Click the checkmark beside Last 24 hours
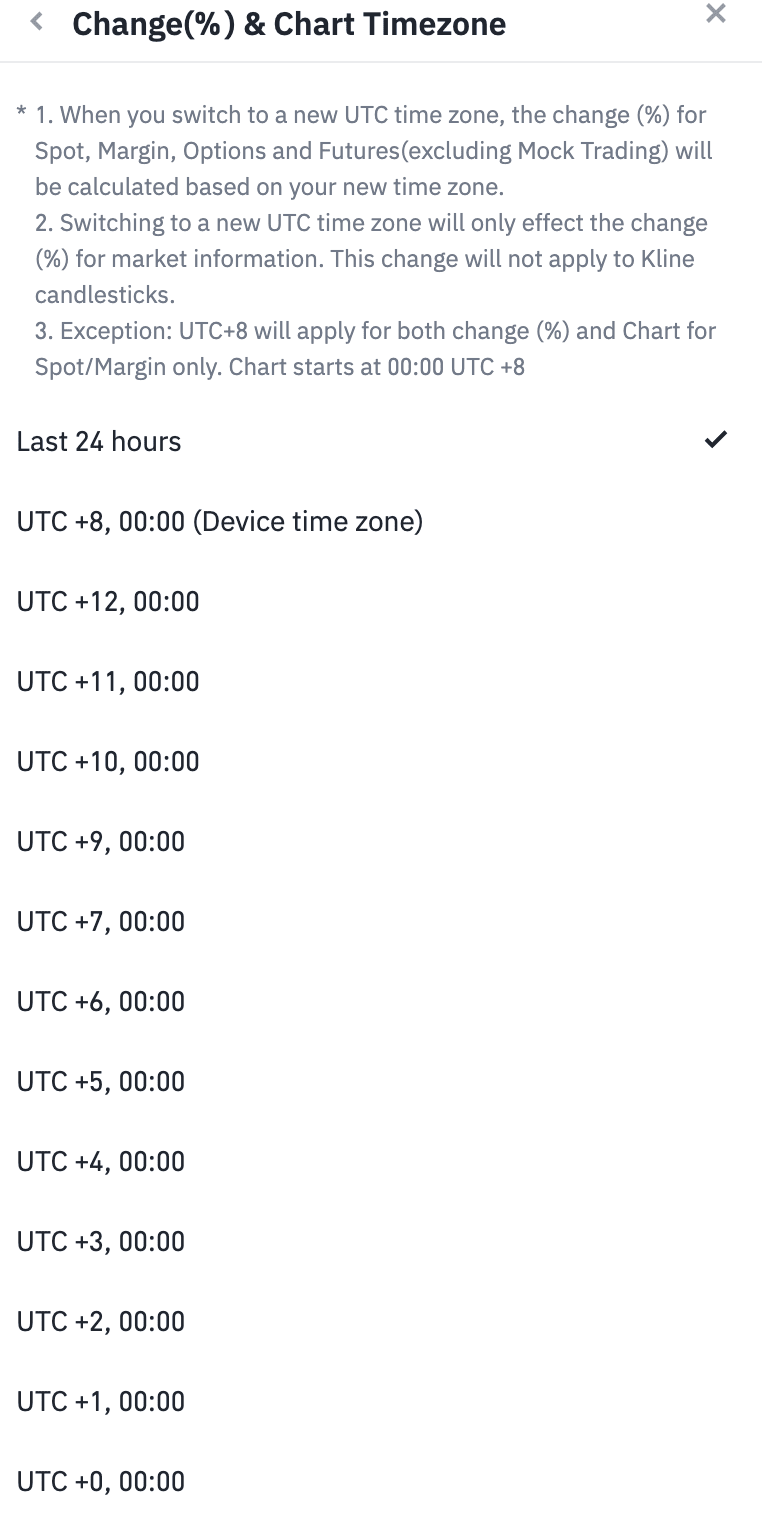The image size is (762, 1518). pos(716,439)
